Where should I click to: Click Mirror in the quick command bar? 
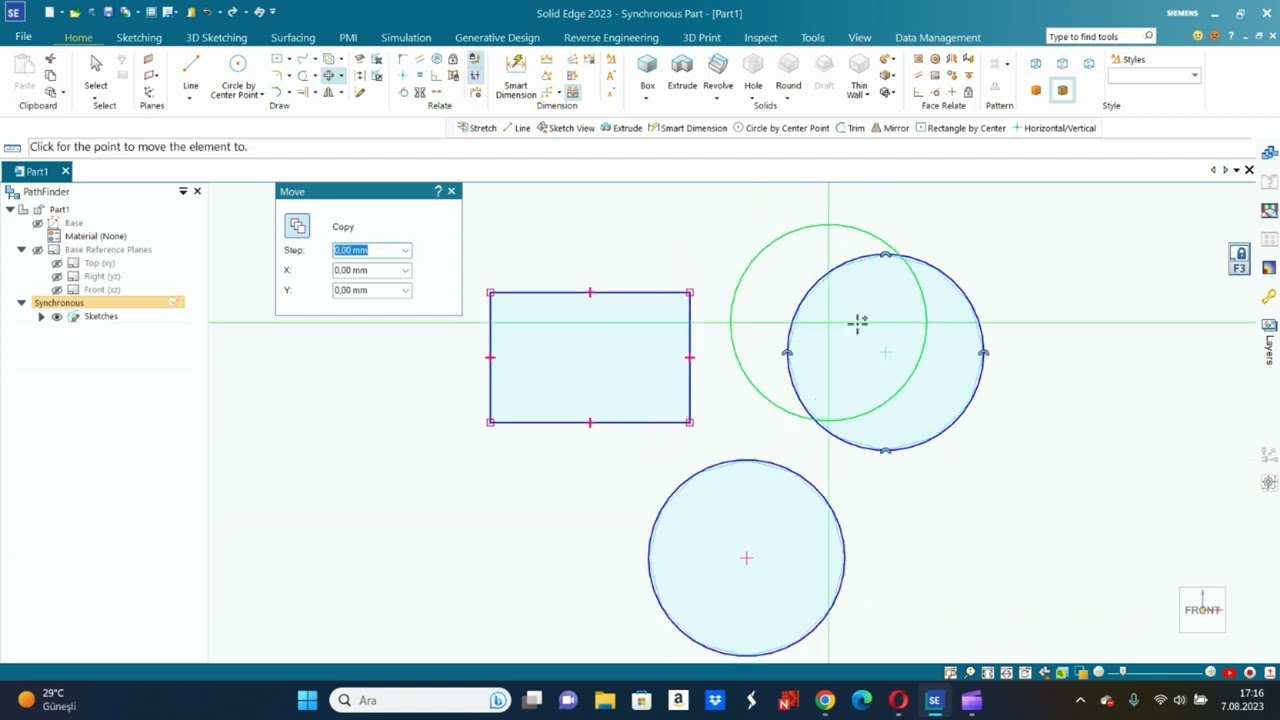point(890,128)
